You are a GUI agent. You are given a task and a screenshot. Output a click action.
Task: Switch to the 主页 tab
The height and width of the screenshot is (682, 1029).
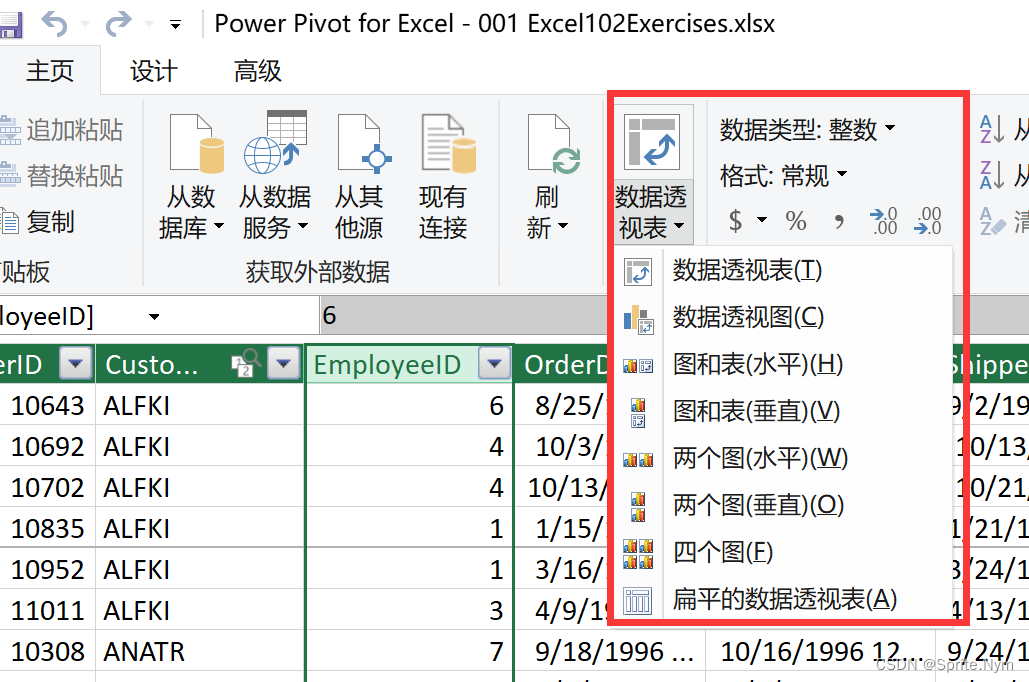tap(50, 71)
